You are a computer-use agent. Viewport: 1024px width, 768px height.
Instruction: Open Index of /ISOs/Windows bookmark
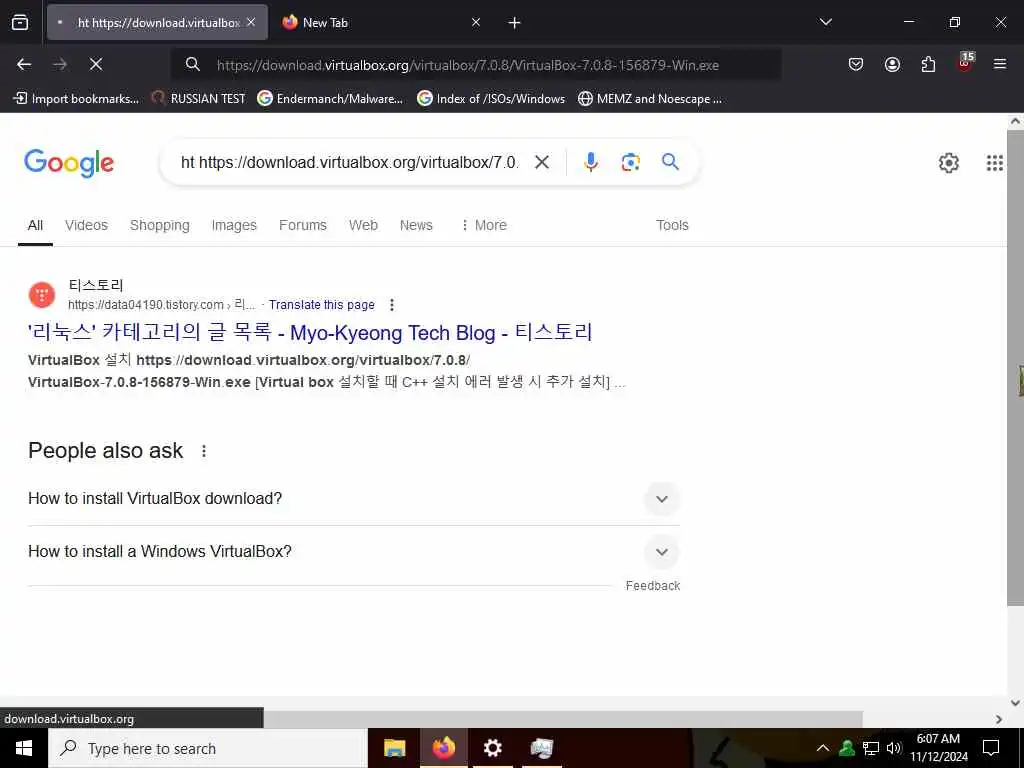[491, 99]
